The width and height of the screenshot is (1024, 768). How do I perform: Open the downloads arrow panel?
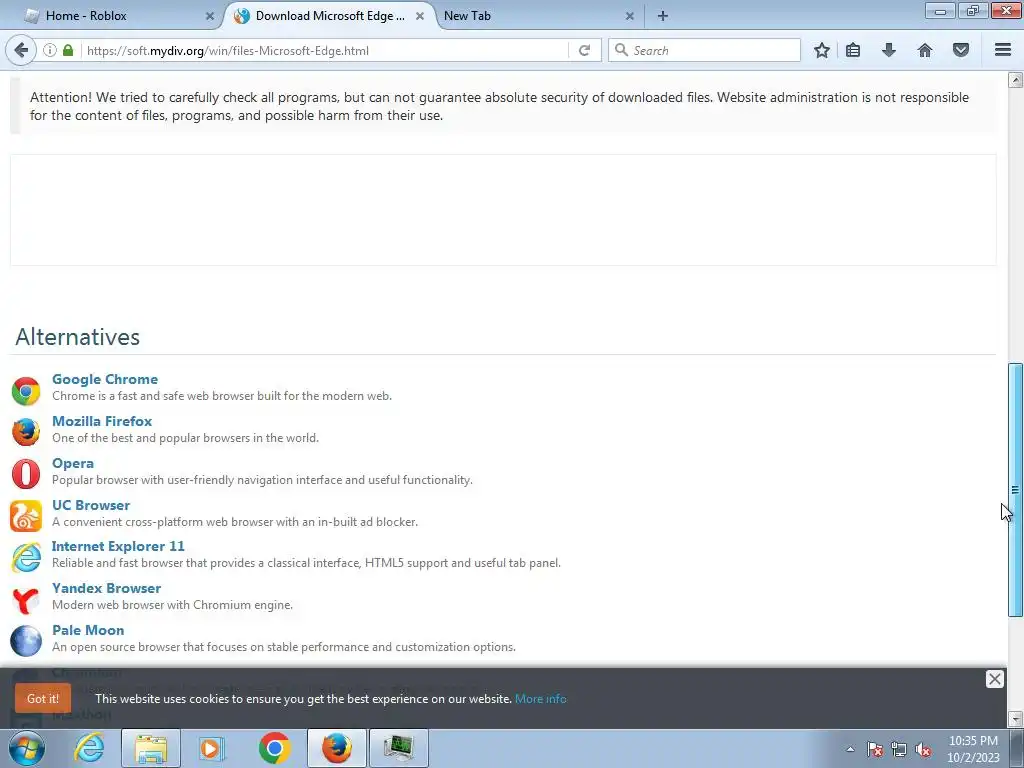click(889, 50)
